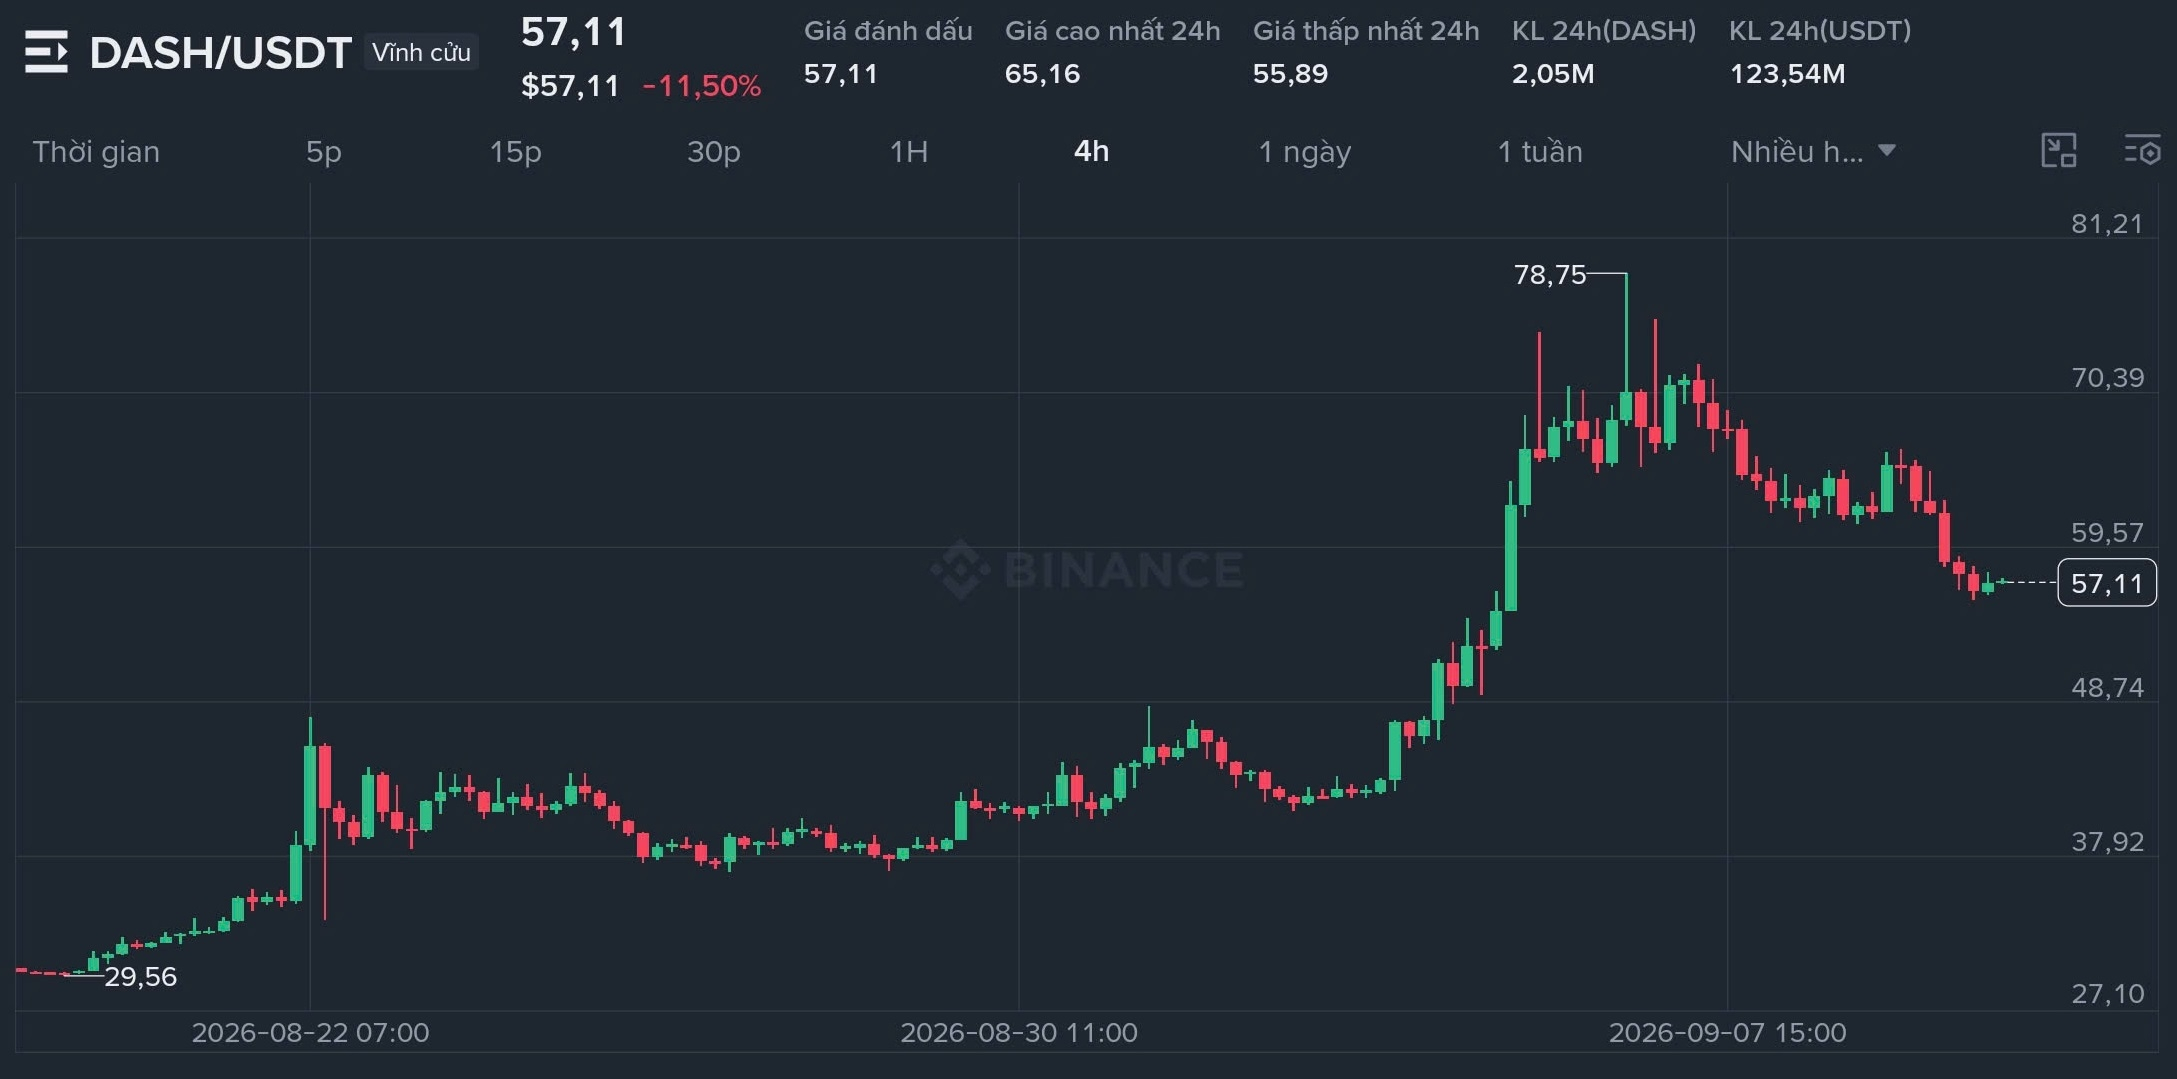
Task: Switch to the 15p interval
Action: point(515,151)
